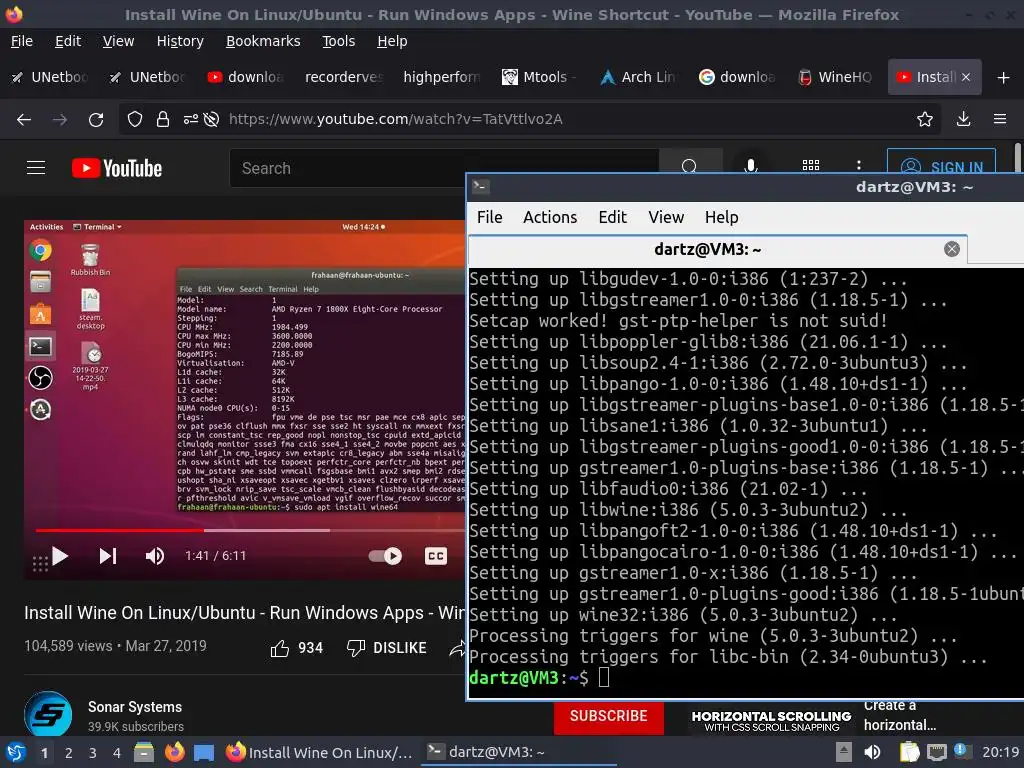Open Firefox downloads panel
Image resolution: width=1024 pixels, height=768 pixels.
963,120
